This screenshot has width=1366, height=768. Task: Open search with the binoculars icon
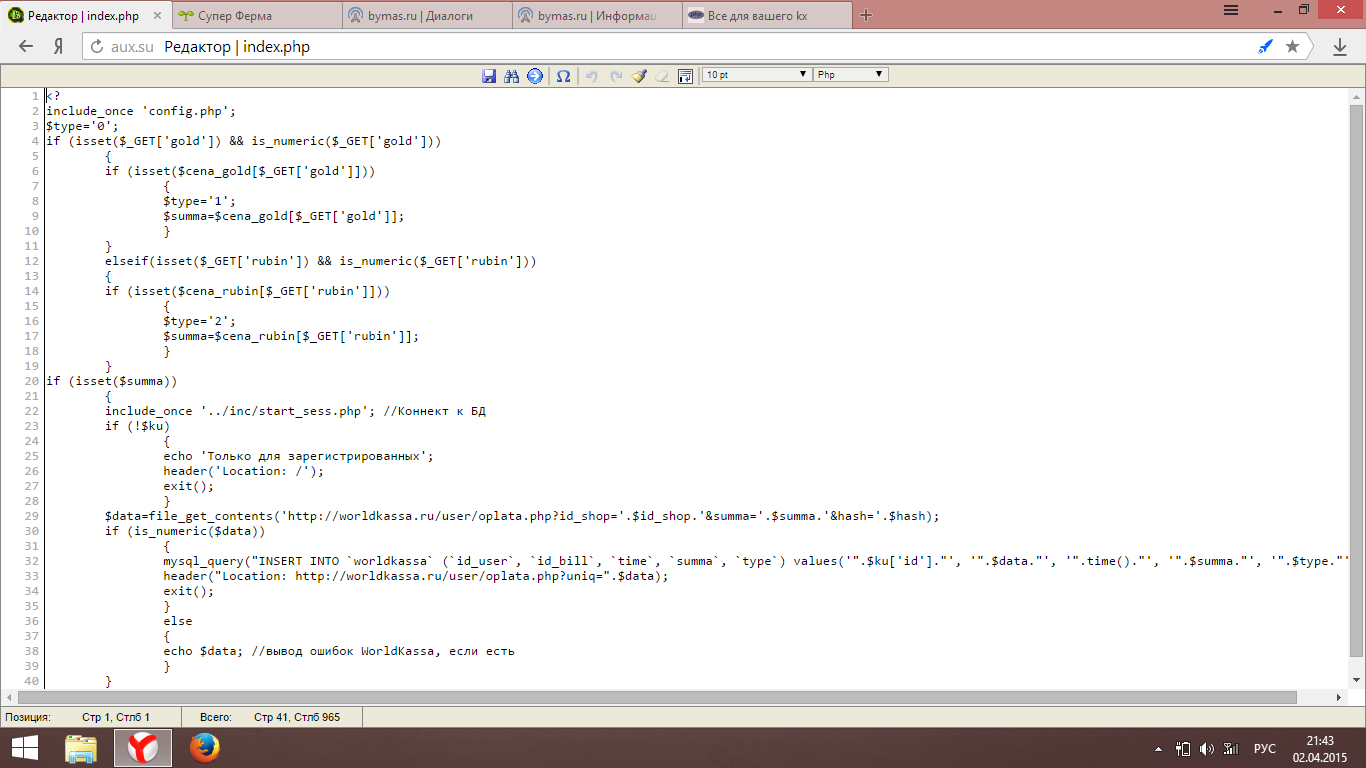click(512, 75)
